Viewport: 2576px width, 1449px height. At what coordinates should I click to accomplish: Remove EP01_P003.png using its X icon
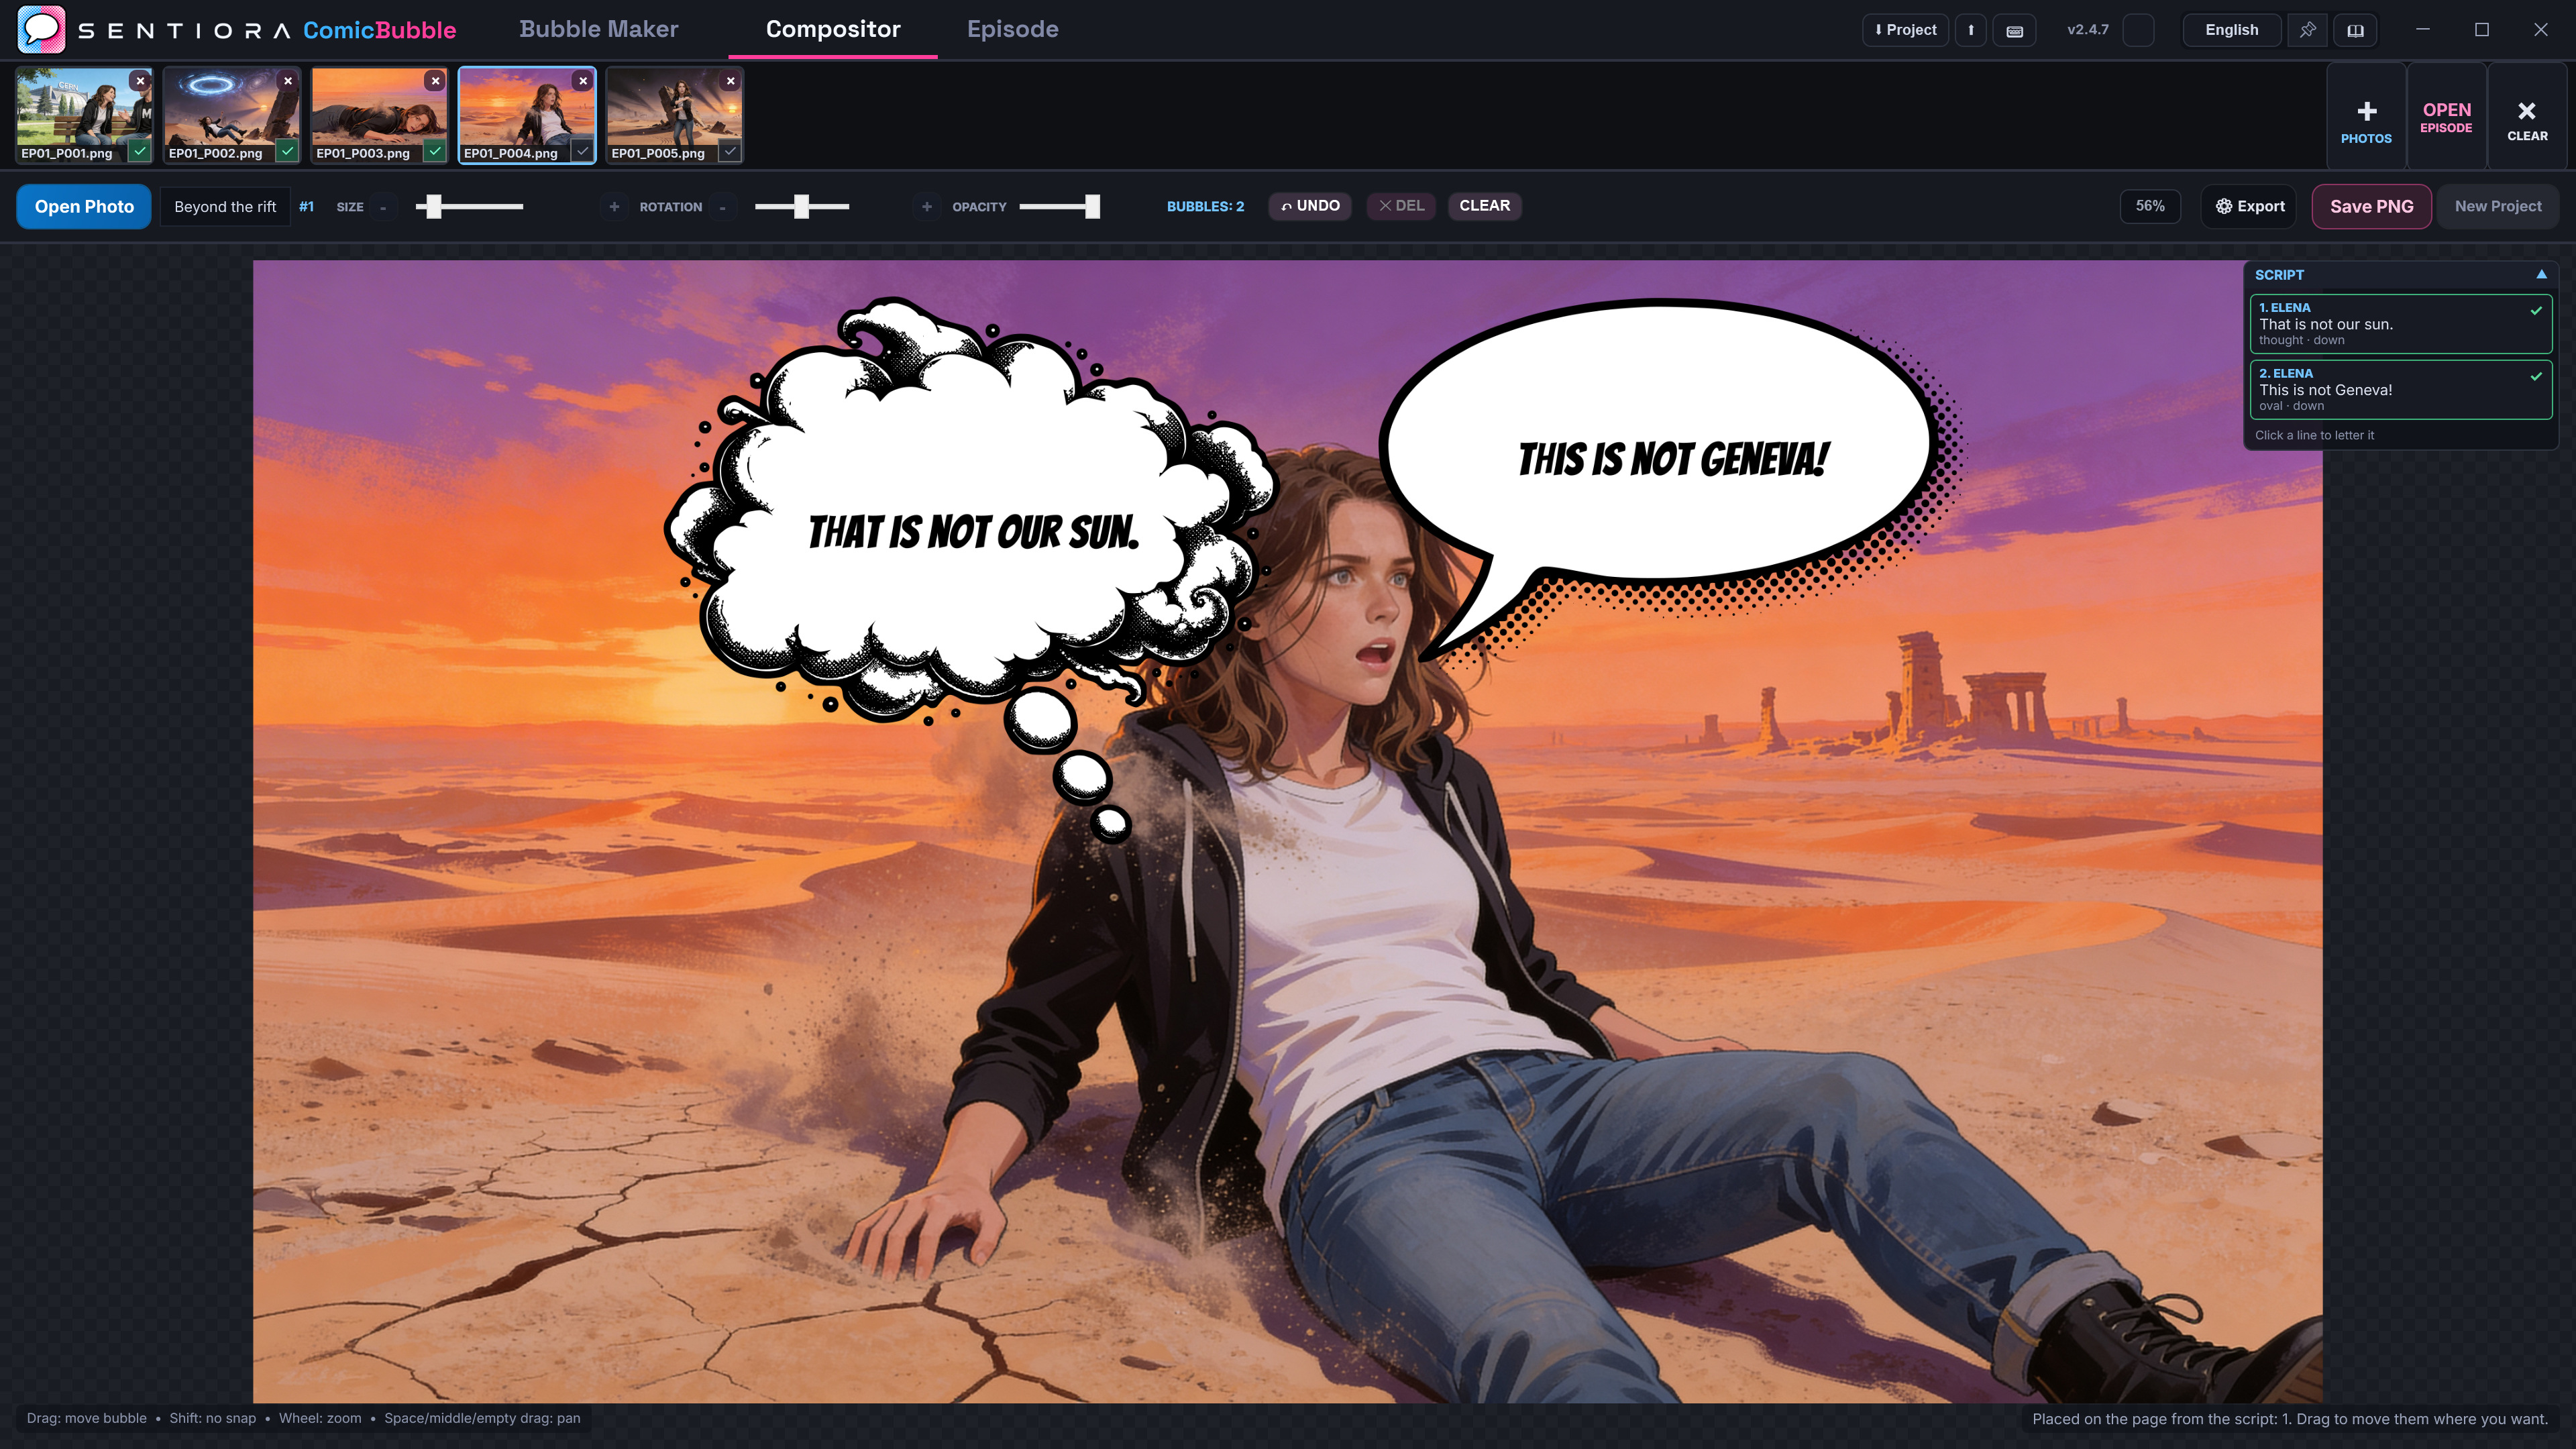435,81
